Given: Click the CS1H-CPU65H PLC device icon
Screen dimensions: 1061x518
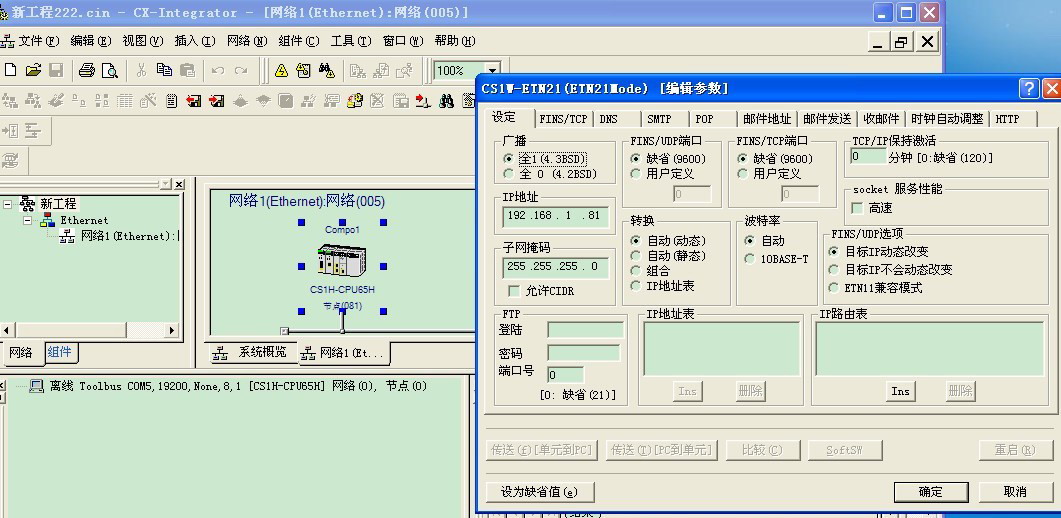Looking at the screenshot, I should click(x=342, y=261).
